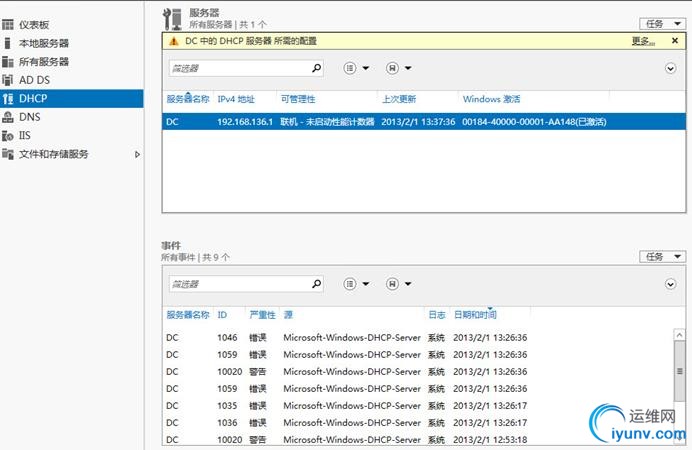Collapse the events filter pane chevron
The width and height of the screenshot is (692, 450).
point(670,284)
